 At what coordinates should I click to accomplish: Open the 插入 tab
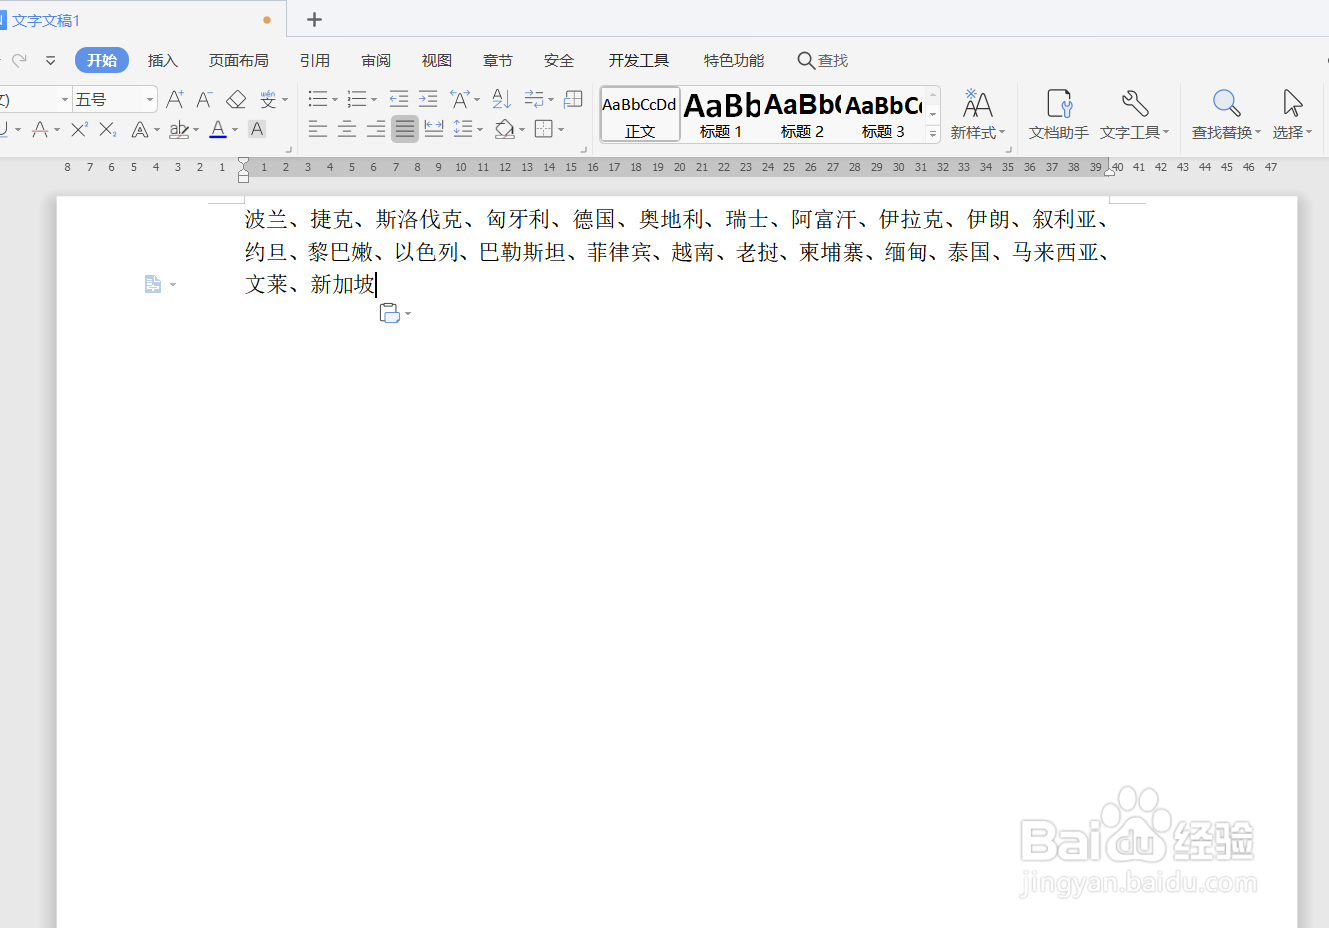(x=163, y=60)
